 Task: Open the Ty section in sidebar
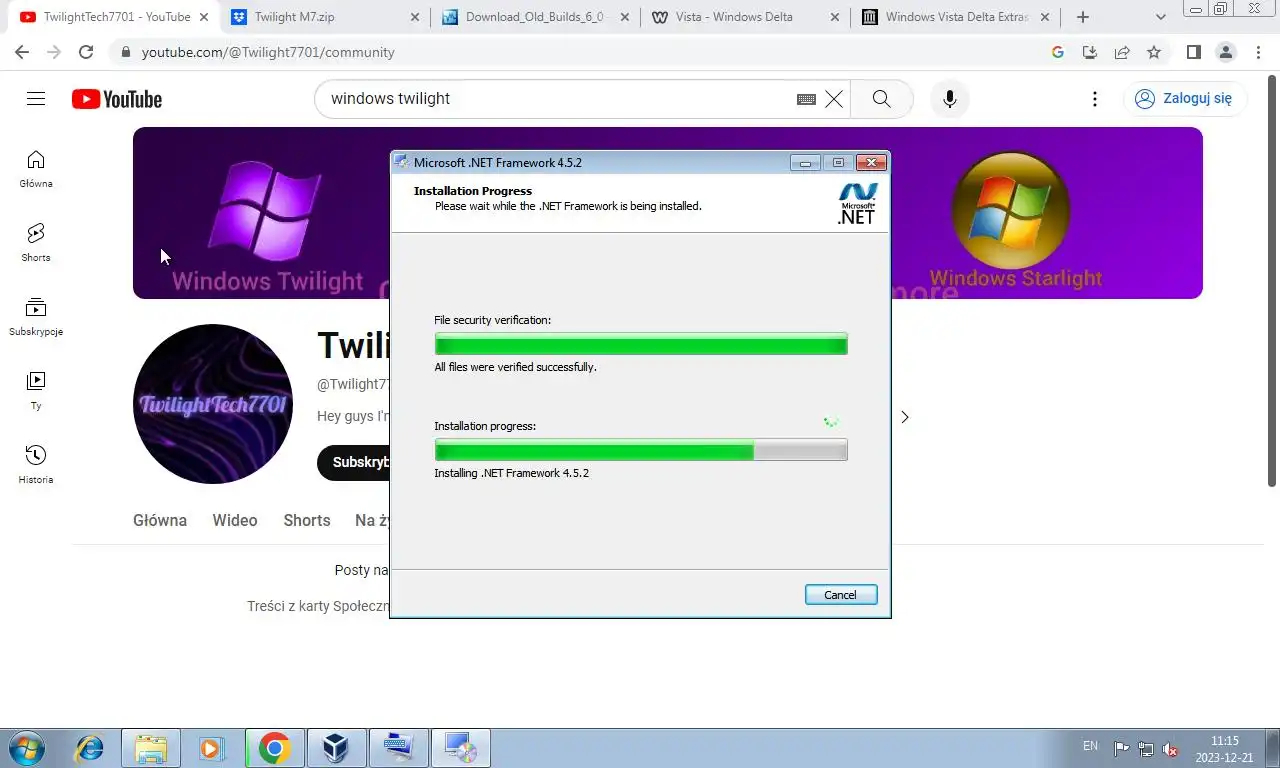36,391
